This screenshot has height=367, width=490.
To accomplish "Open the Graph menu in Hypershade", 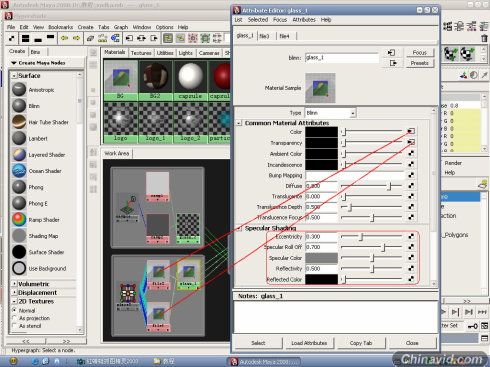I will click(x=121, y=27).
